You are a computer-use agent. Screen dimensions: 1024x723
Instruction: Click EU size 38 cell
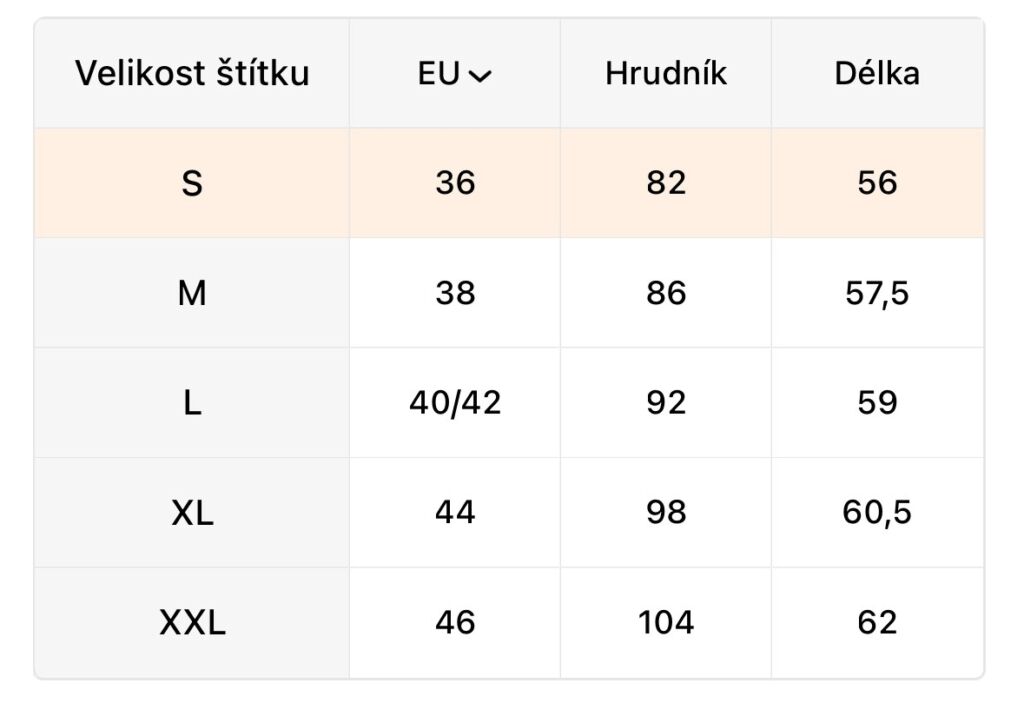pyautogui.click(x=455, y=294)
